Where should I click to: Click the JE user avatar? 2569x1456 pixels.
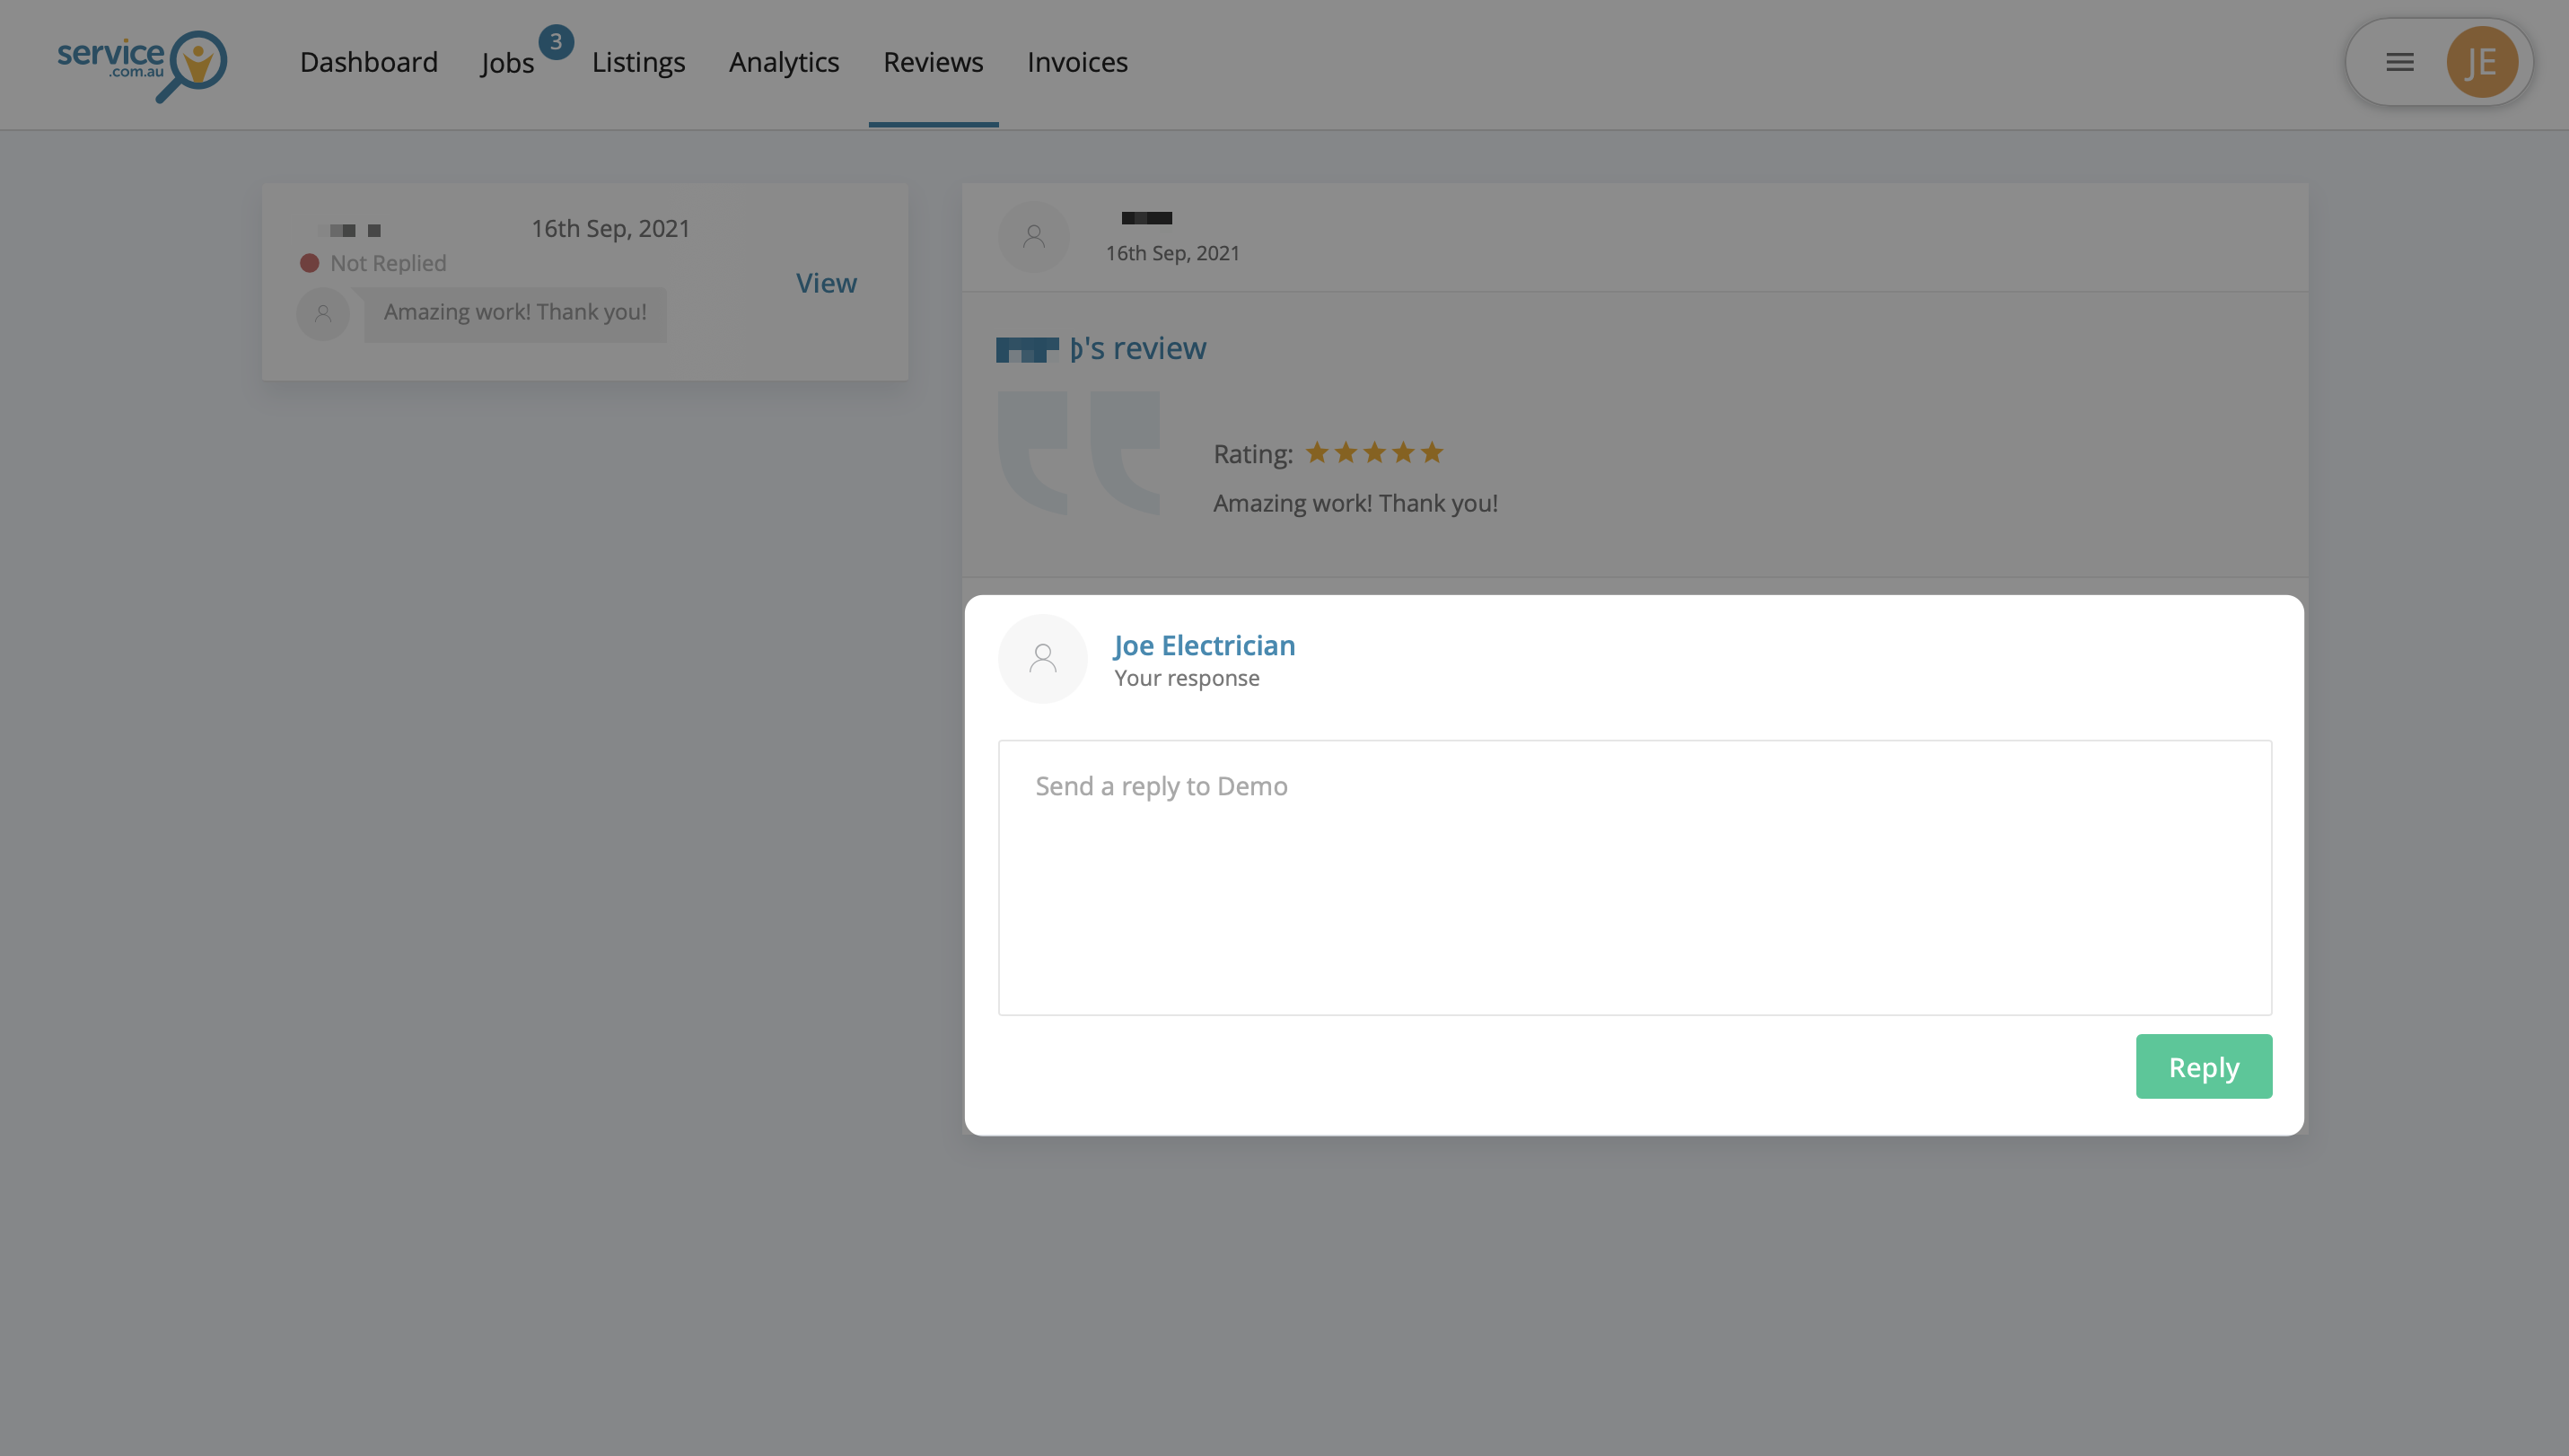2481,62
